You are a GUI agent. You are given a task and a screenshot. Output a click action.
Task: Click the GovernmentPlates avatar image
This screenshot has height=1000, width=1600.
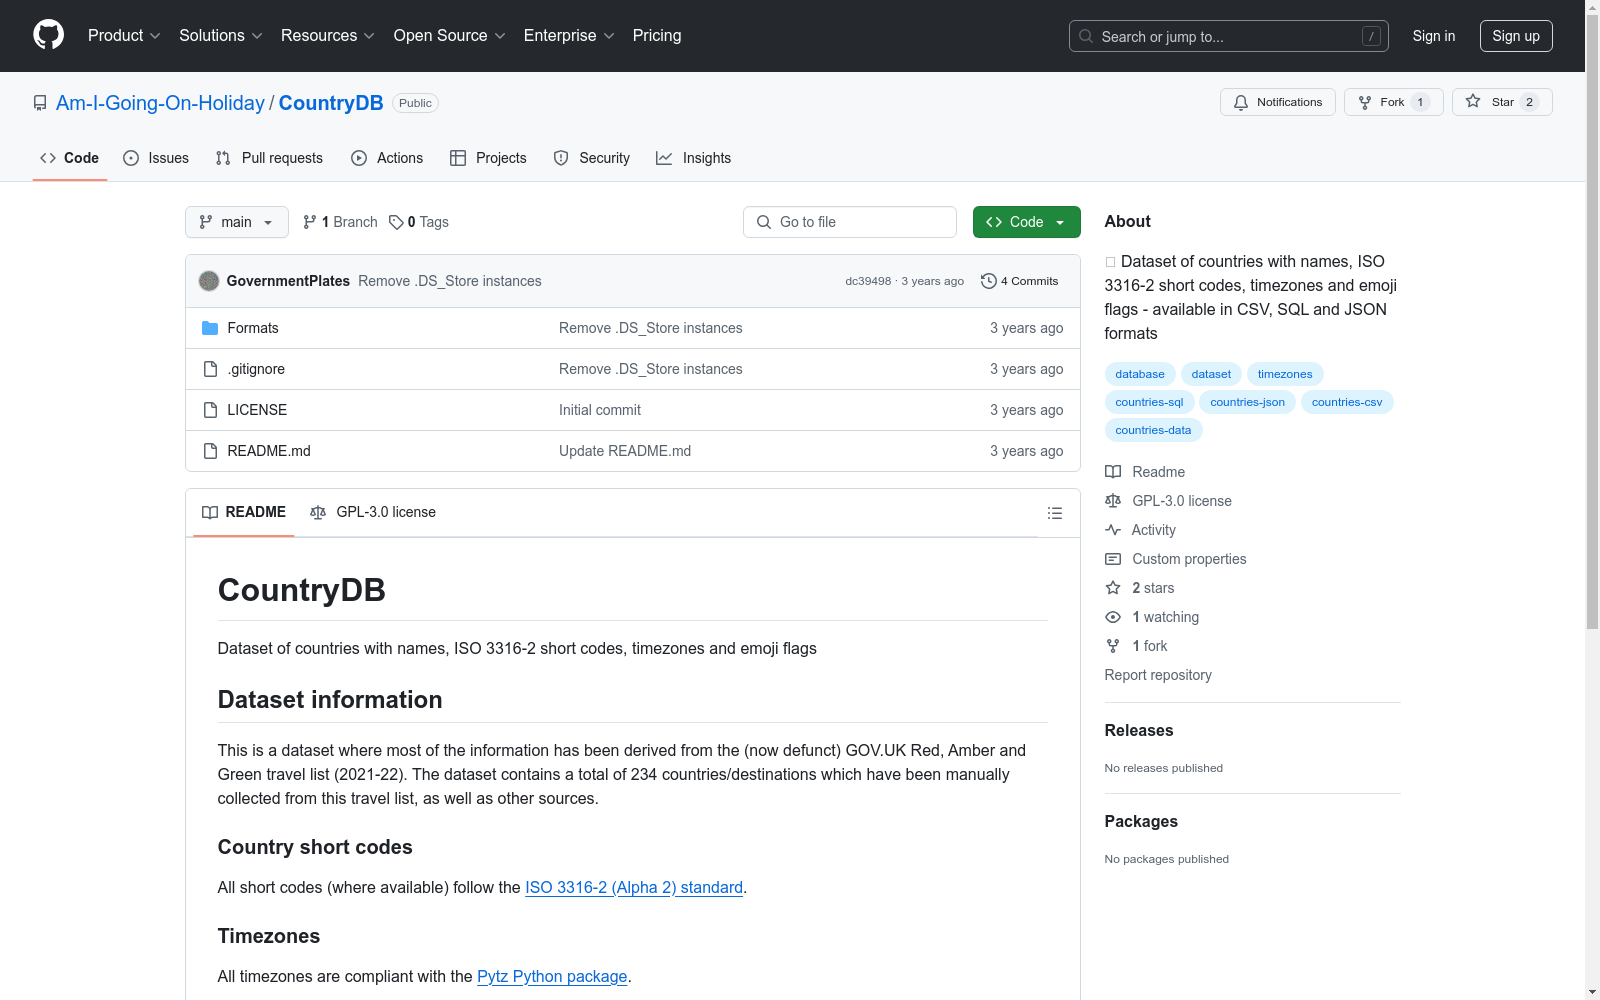[x=209, y=281]
